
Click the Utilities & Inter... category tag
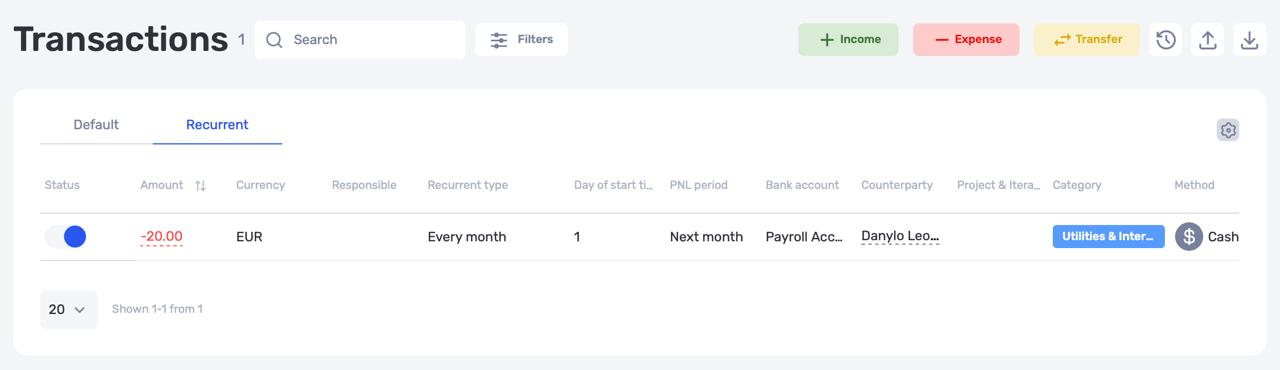(1108, 237)
